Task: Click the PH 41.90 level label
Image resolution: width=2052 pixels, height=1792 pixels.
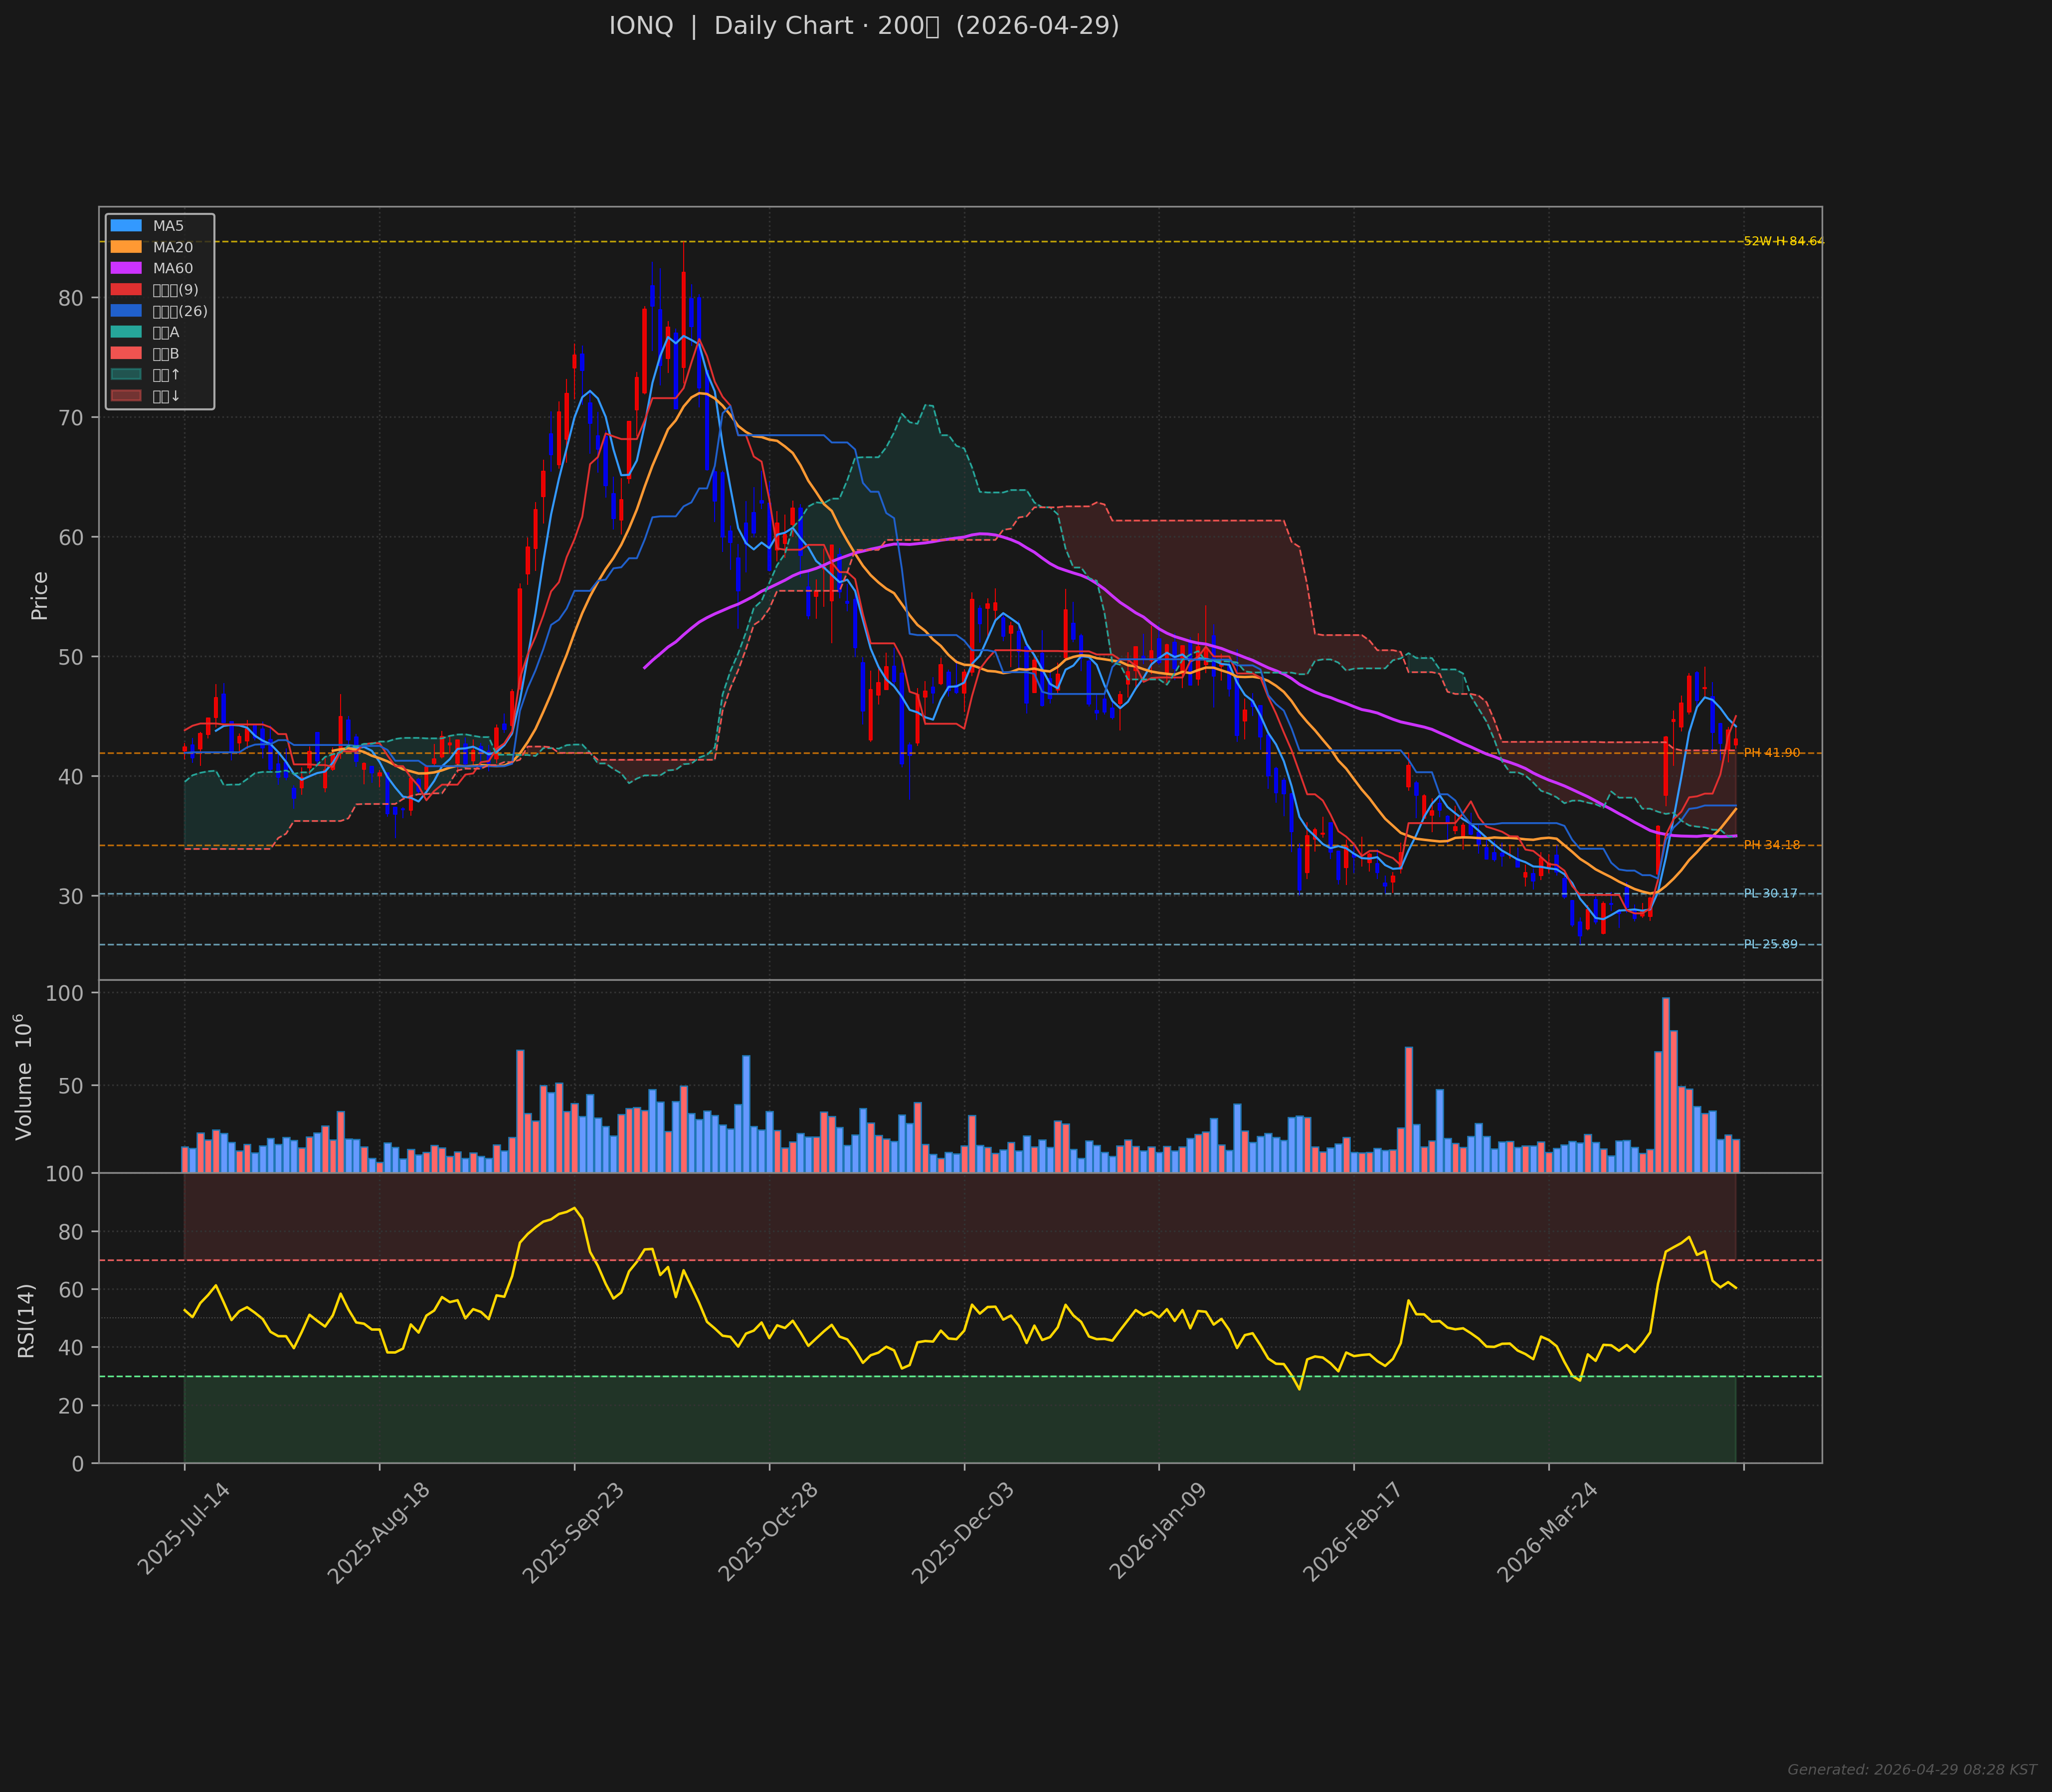Action: pos(1771,753)
